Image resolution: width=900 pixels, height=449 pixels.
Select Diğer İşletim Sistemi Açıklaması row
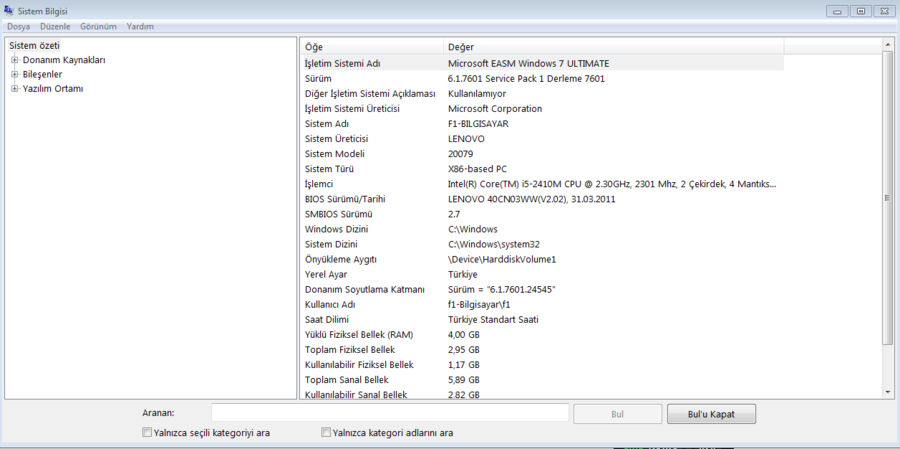542,94
